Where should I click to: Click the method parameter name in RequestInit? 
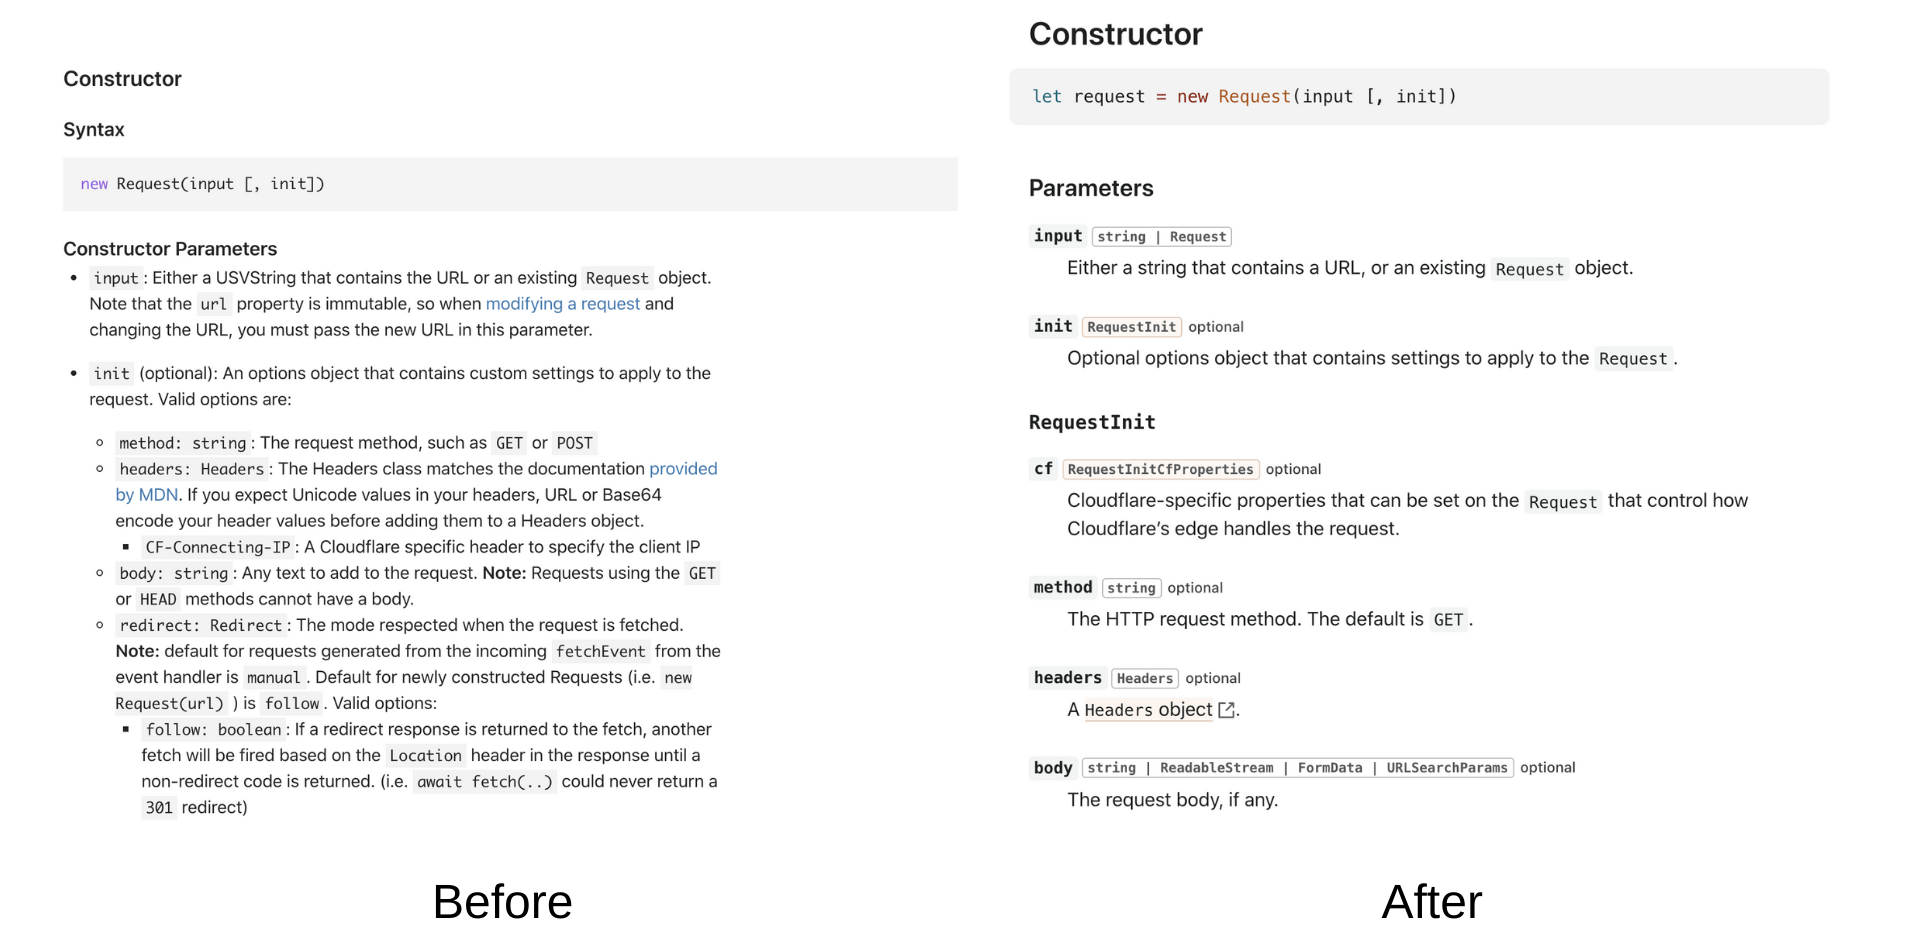[x=1063, y=588]
